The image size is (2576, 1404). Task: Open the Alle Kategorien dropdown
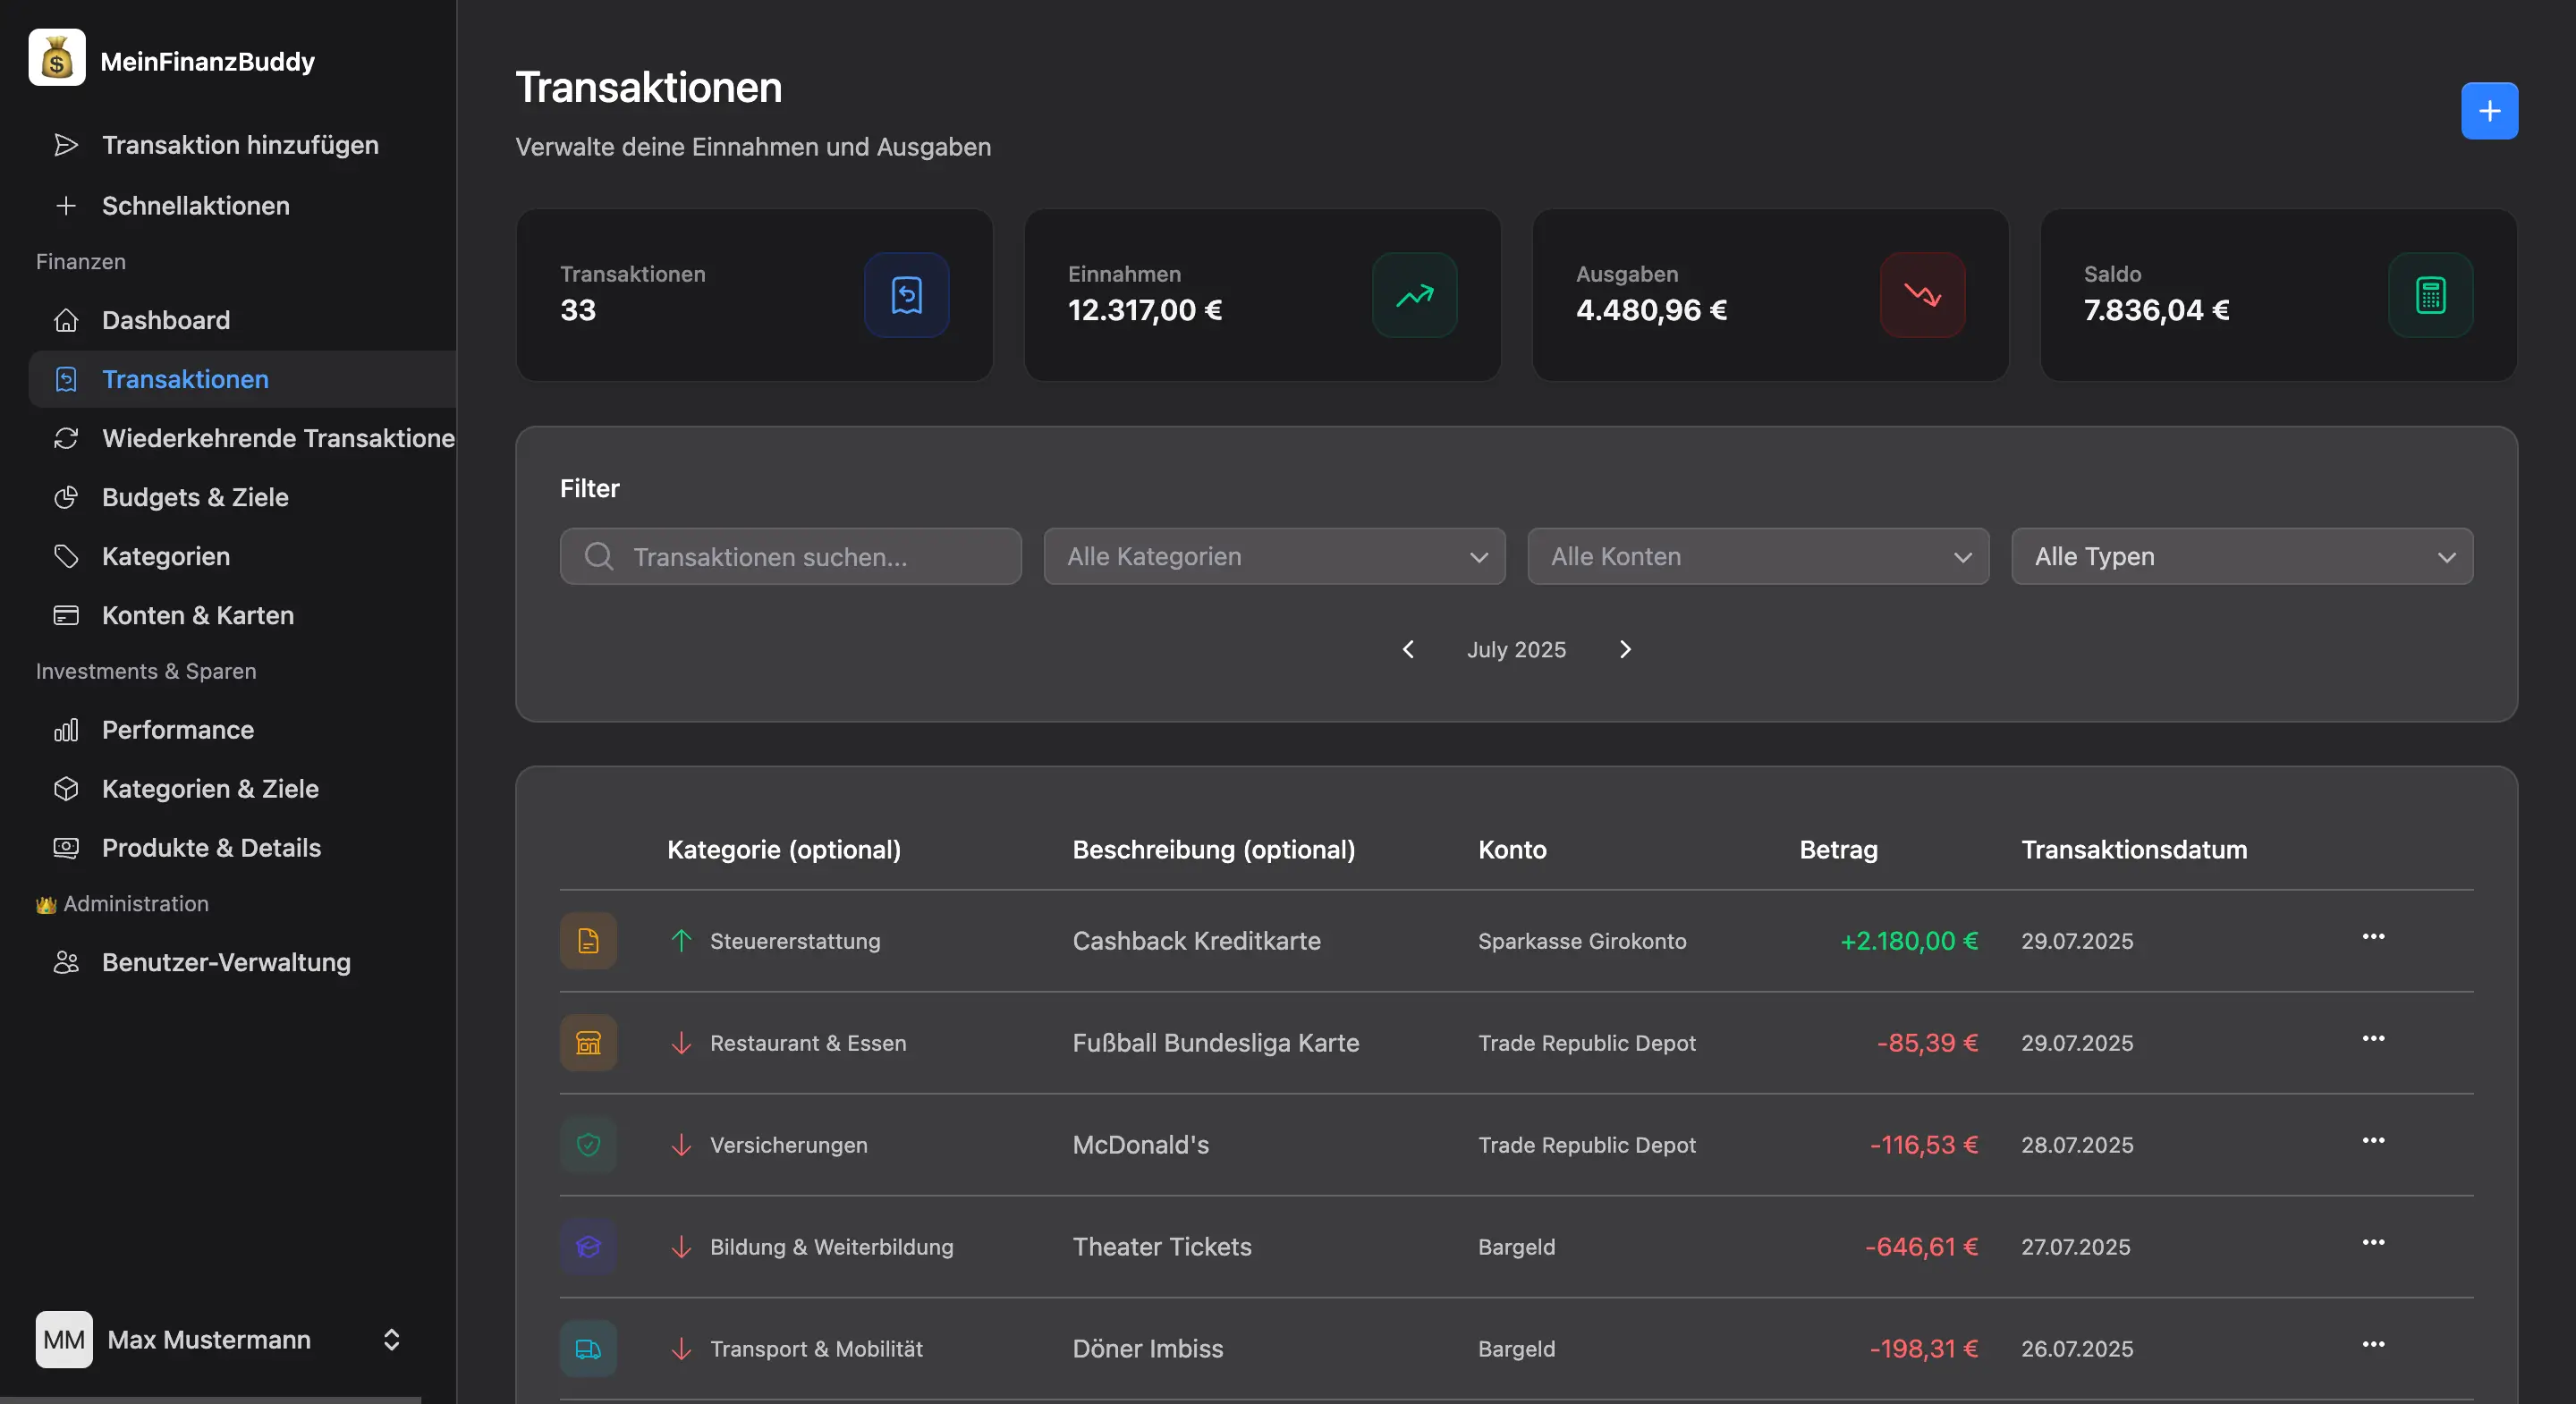[1274, 556]
